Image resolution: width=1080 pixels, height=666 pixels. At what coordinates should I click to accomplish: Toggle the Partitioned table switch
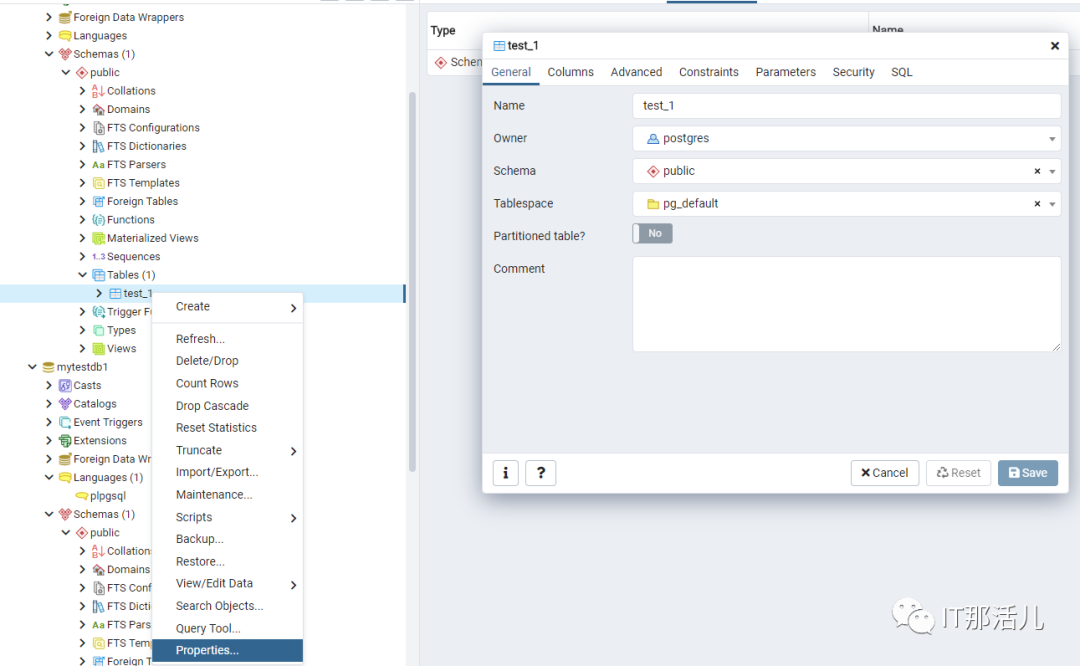pyautogui.click(x=652, y=233)
